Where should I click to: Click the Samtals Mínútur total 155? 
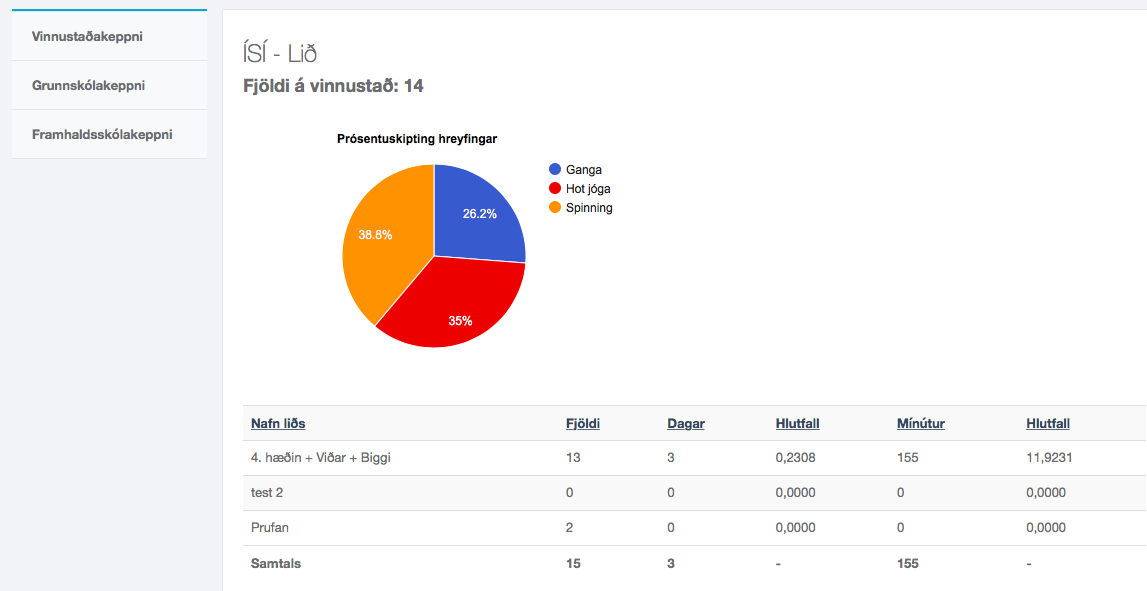pyautogui.click(x=908, y=564)
